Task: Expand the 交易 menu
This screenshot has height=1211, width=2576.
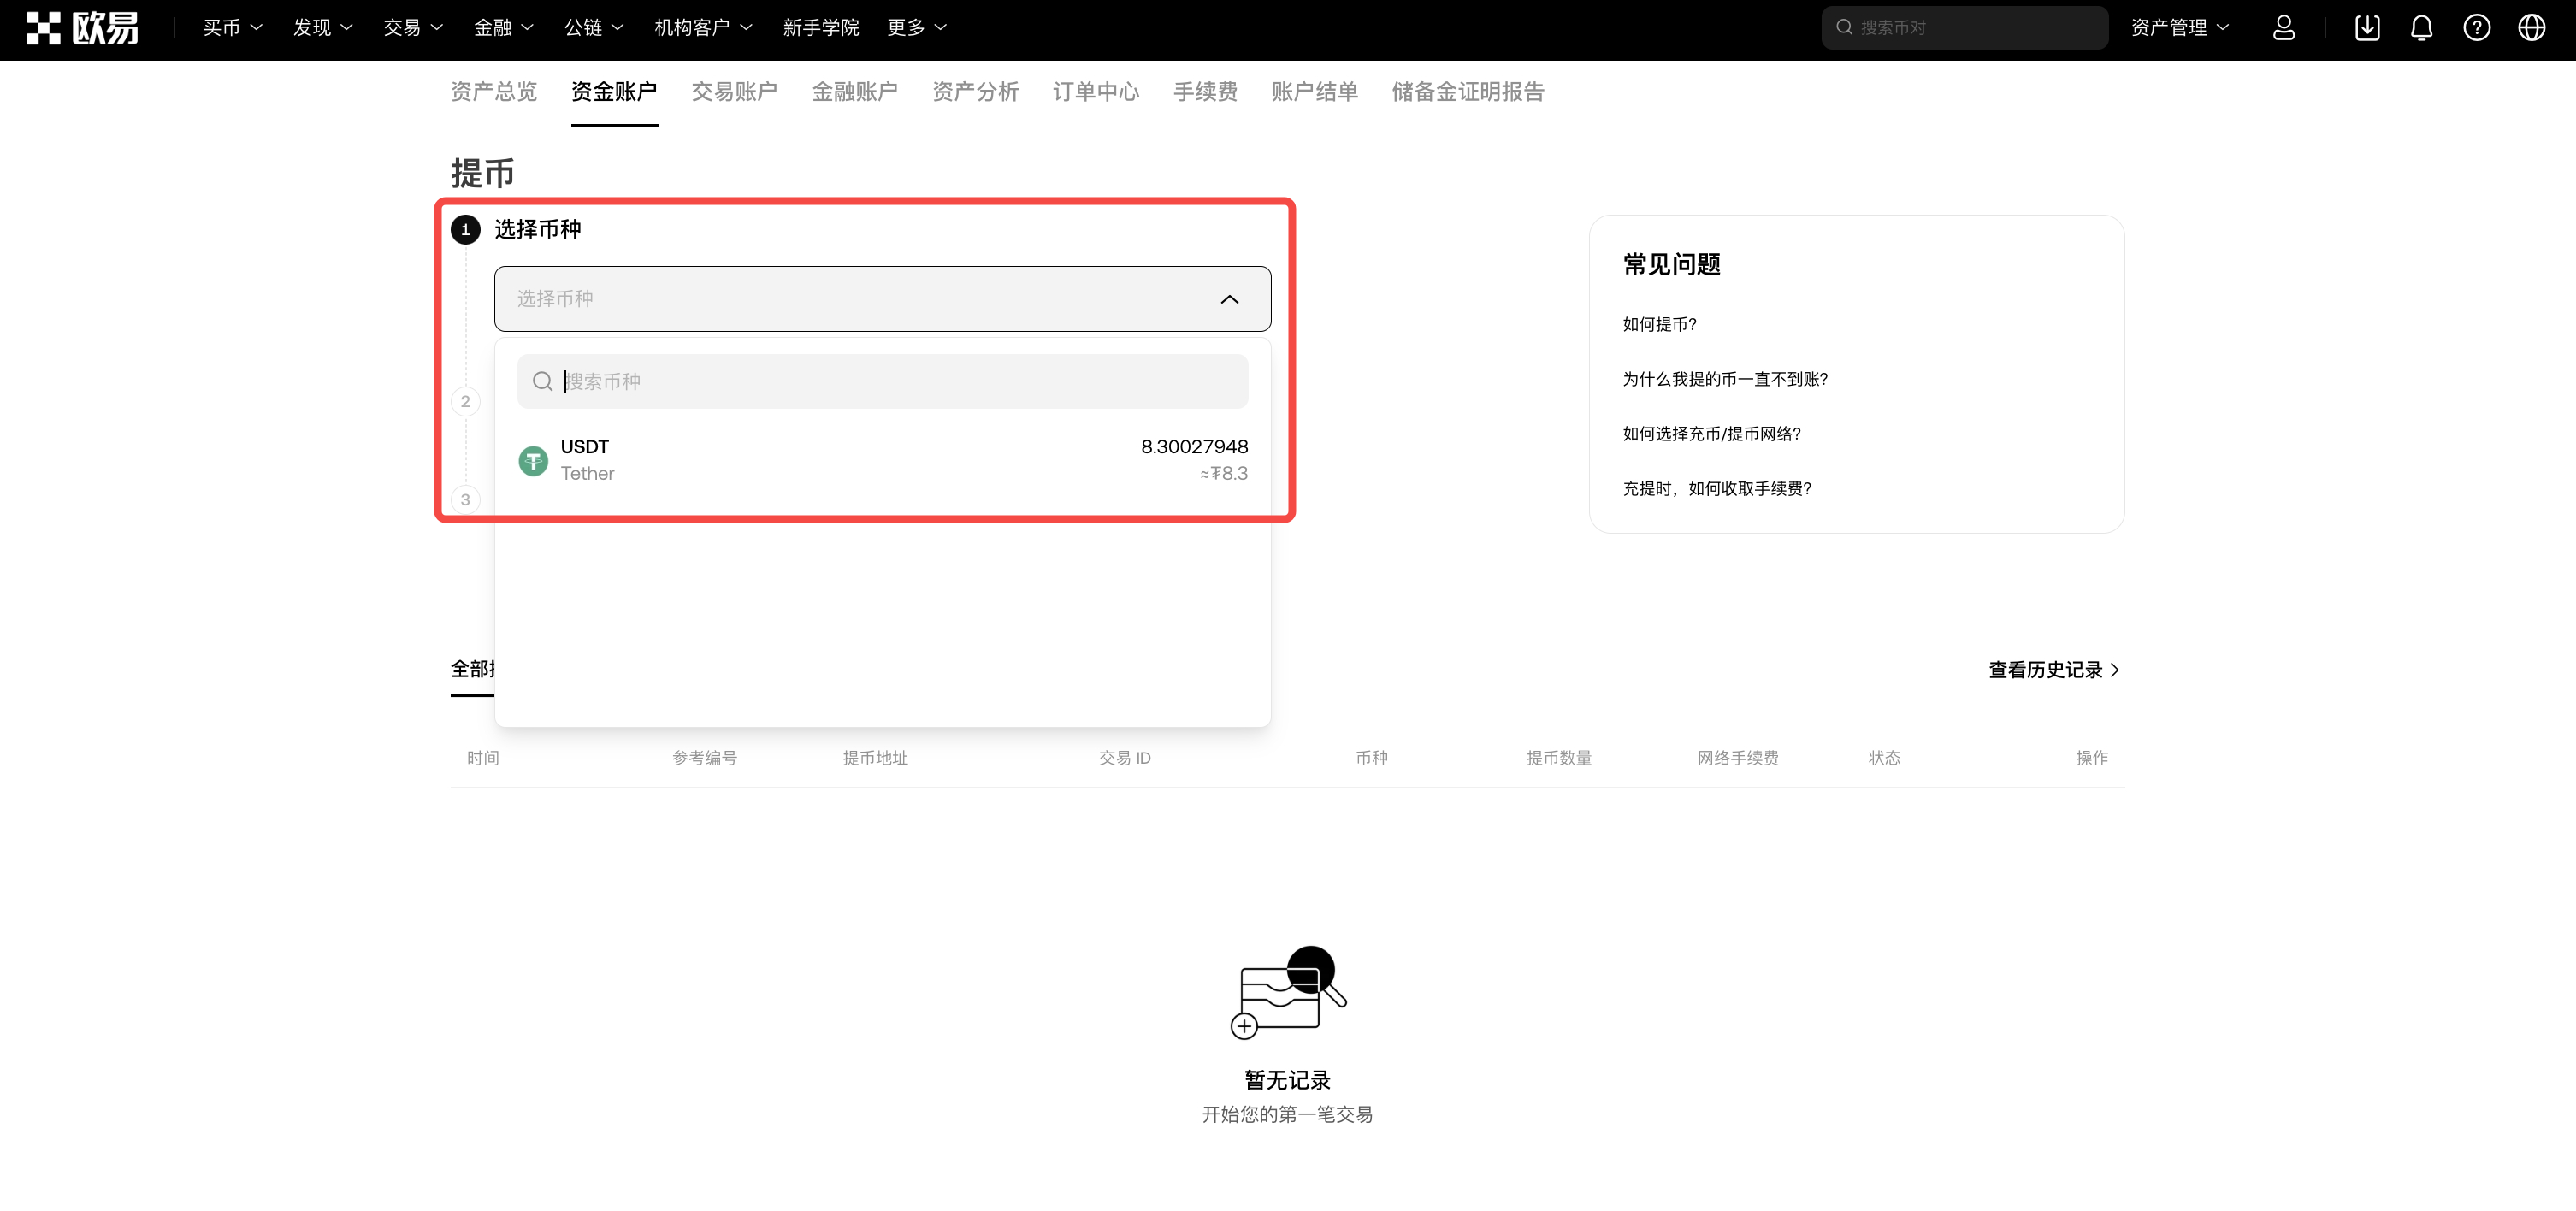Action: (x=413, y=28)
